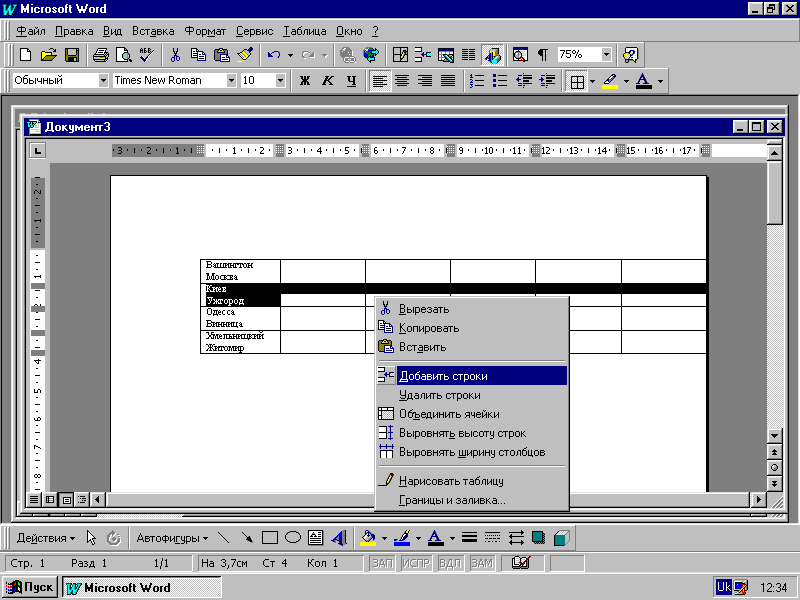Viewport: 800px width, 600px height.
Task: Apply the font color A on formatting toolbar
Action: 644,81
